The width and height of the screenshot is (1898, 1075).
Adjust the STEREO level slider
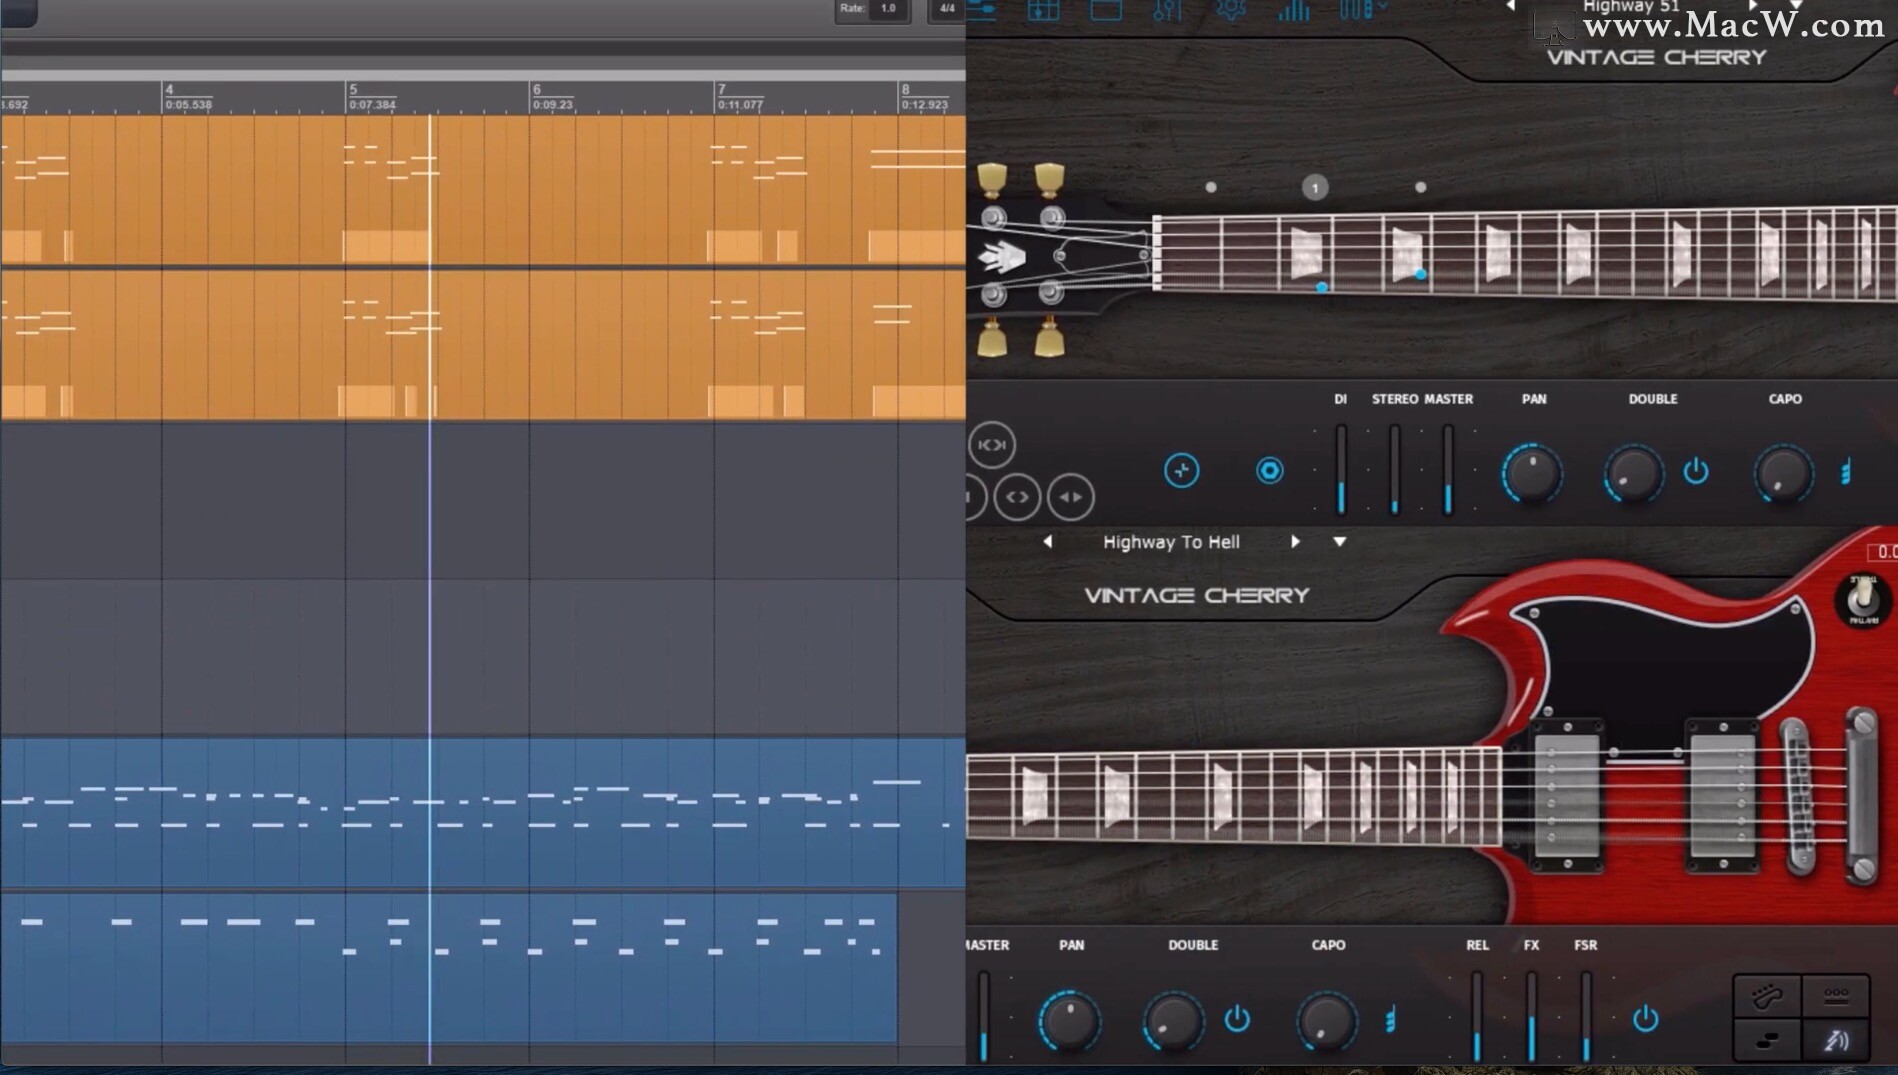click(x=1395, y=469)
